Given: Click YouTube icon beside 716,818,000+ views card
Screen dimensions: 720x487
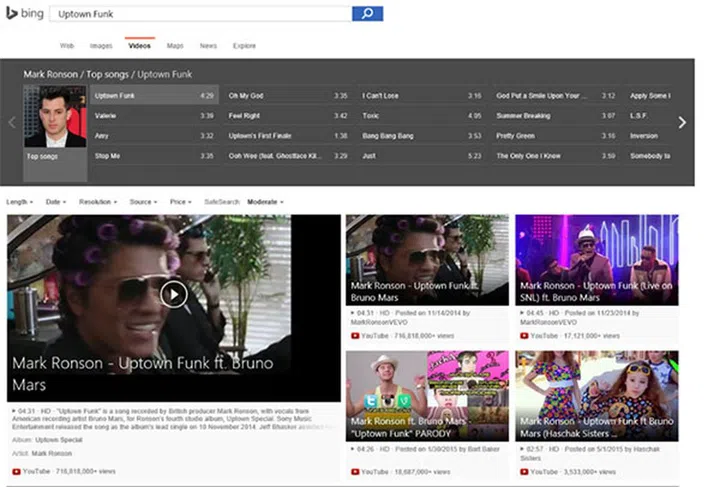Looking at the screenshot, I should (355, 336).
